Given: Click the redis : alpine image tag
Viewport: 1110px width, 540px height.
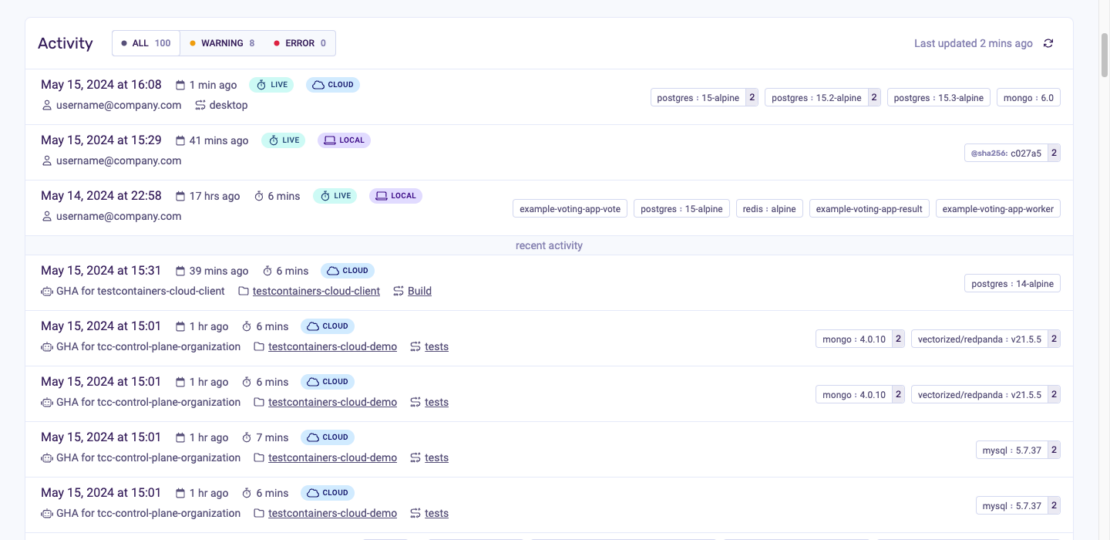Looking at the screenshot, I should tap(769, 209).
